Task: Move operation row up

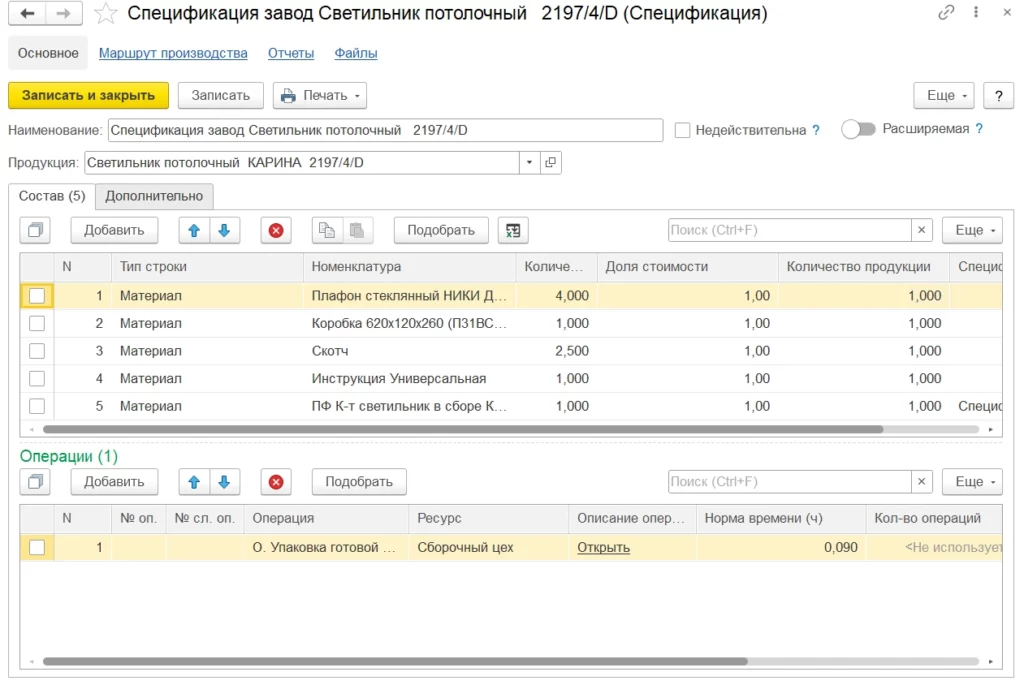Action: pos(194,482)
